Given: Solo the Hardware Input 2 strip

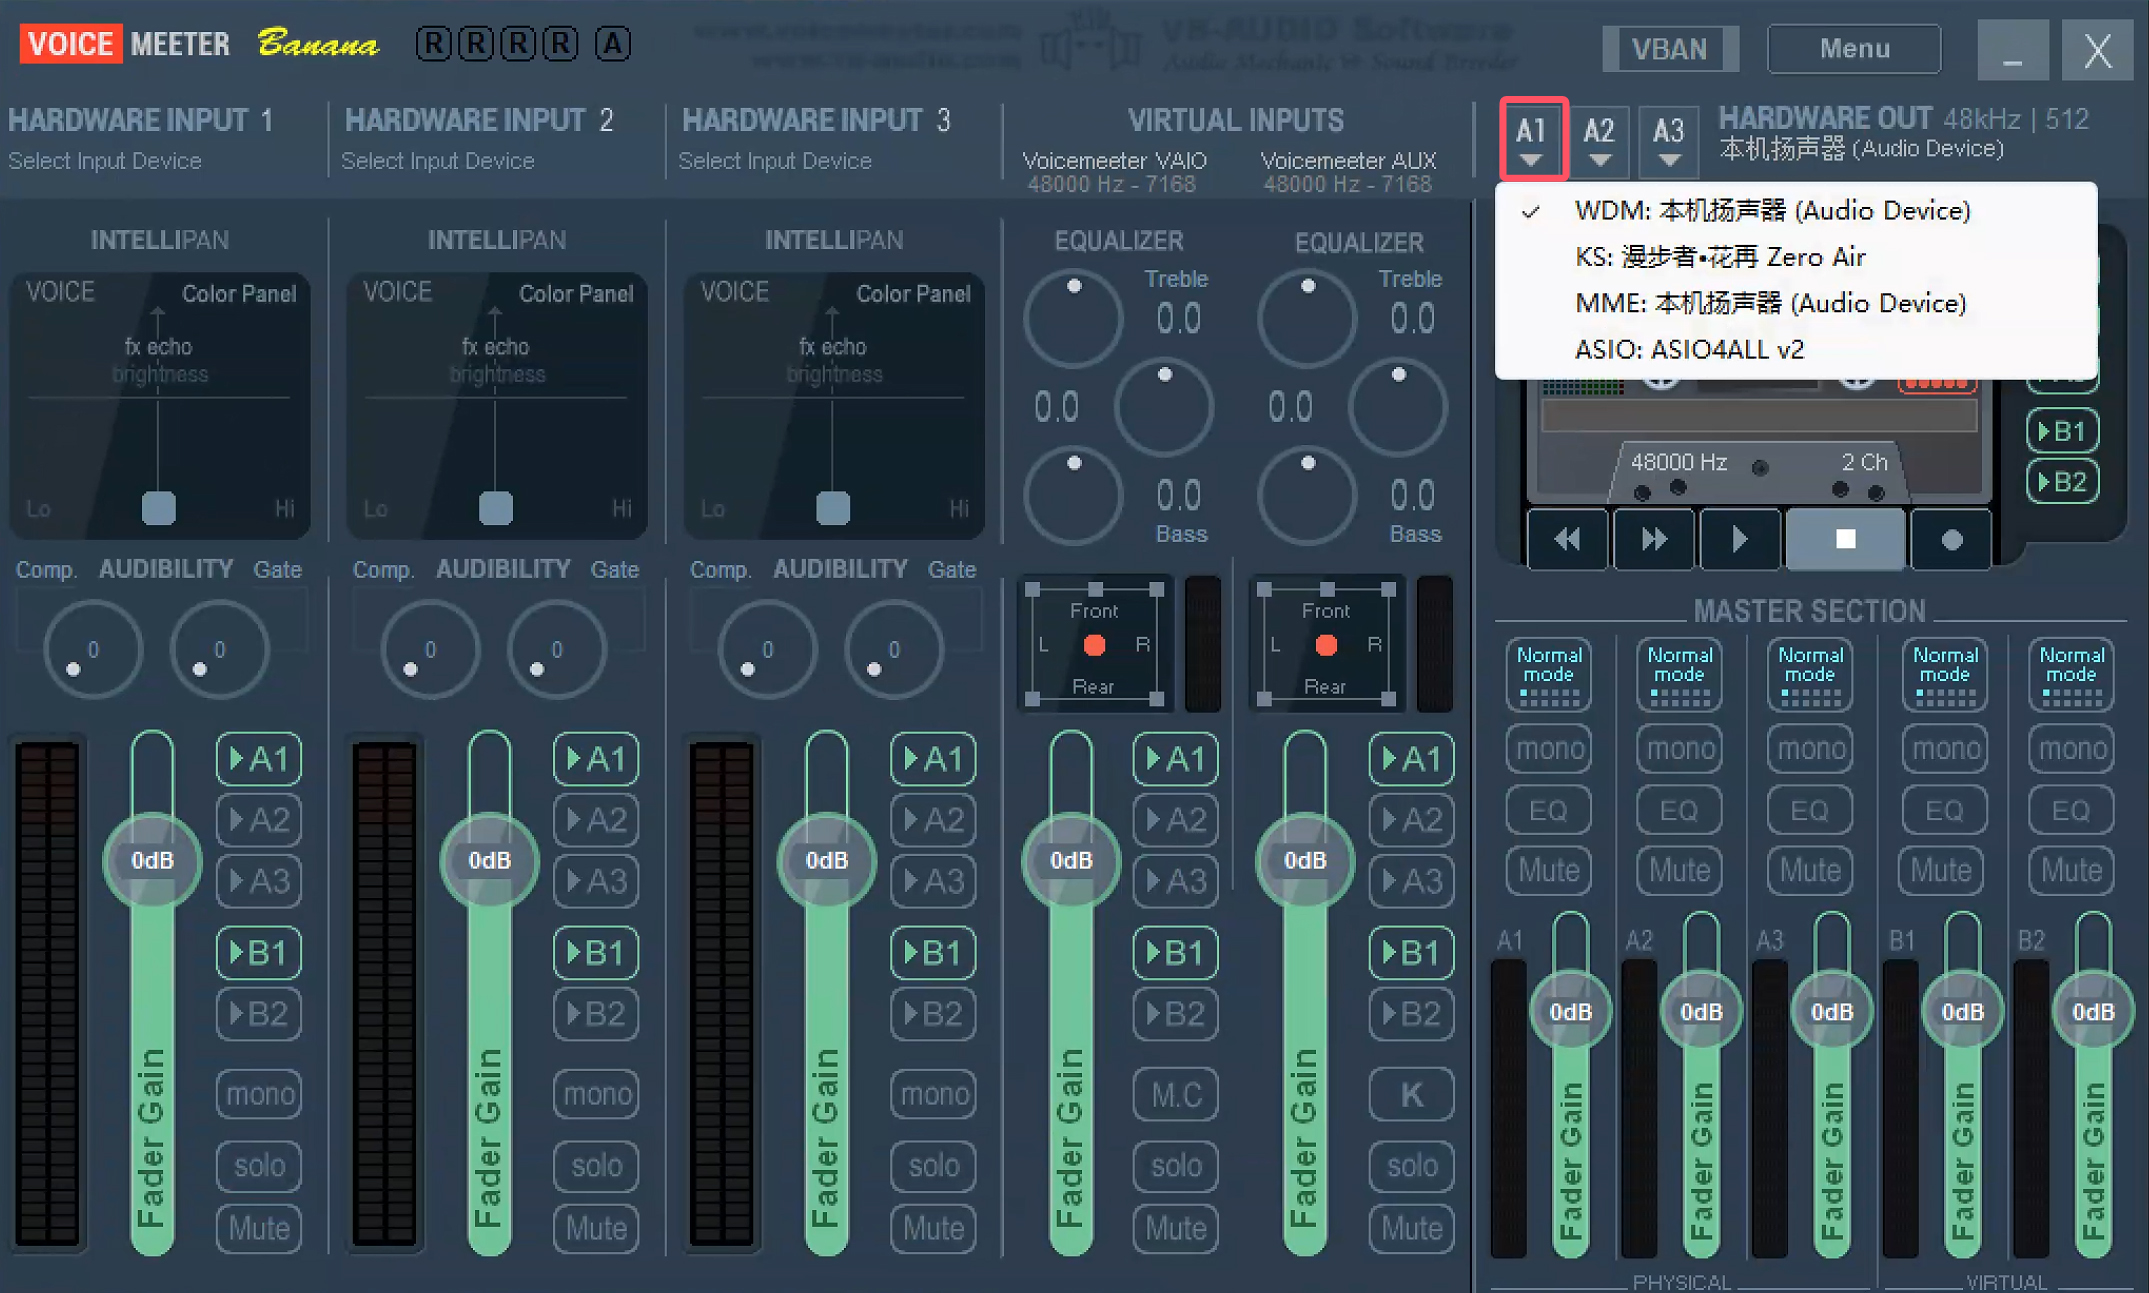Looking at the screenshot, I should click(x=596, y=1166).
